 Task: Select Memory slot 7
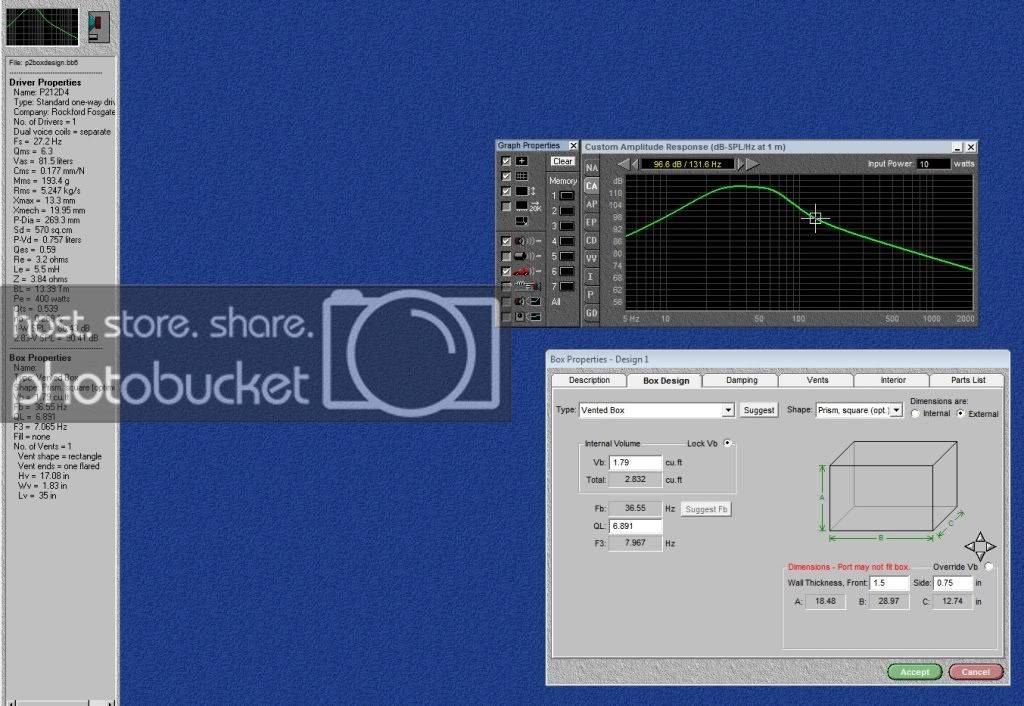[x=567, y=286]
